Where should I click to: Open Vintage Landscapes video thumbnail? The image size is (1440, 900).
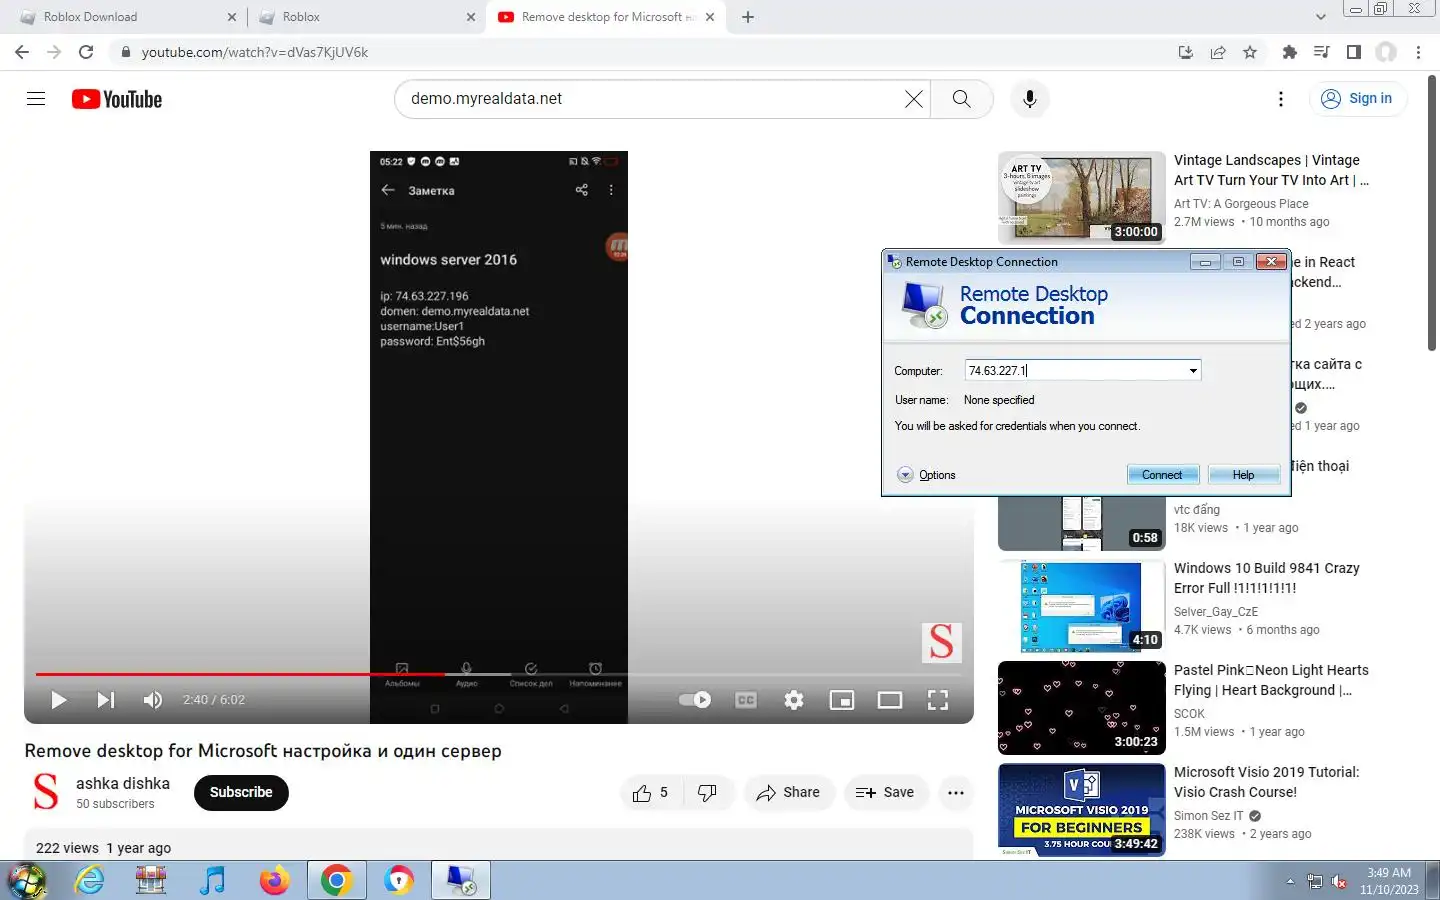[1081, 197]
